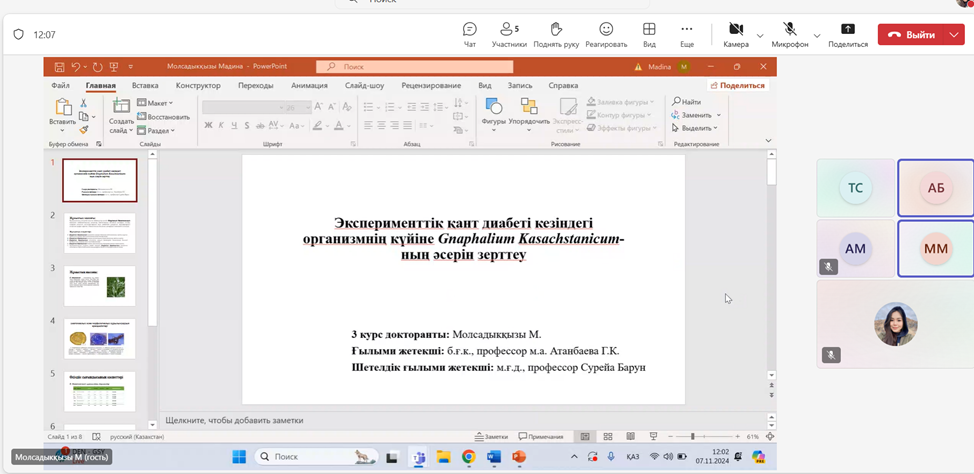This screenshot has height=474, width=974.
Task: Unmute the microphone in Teams
Action: point(790,35)
